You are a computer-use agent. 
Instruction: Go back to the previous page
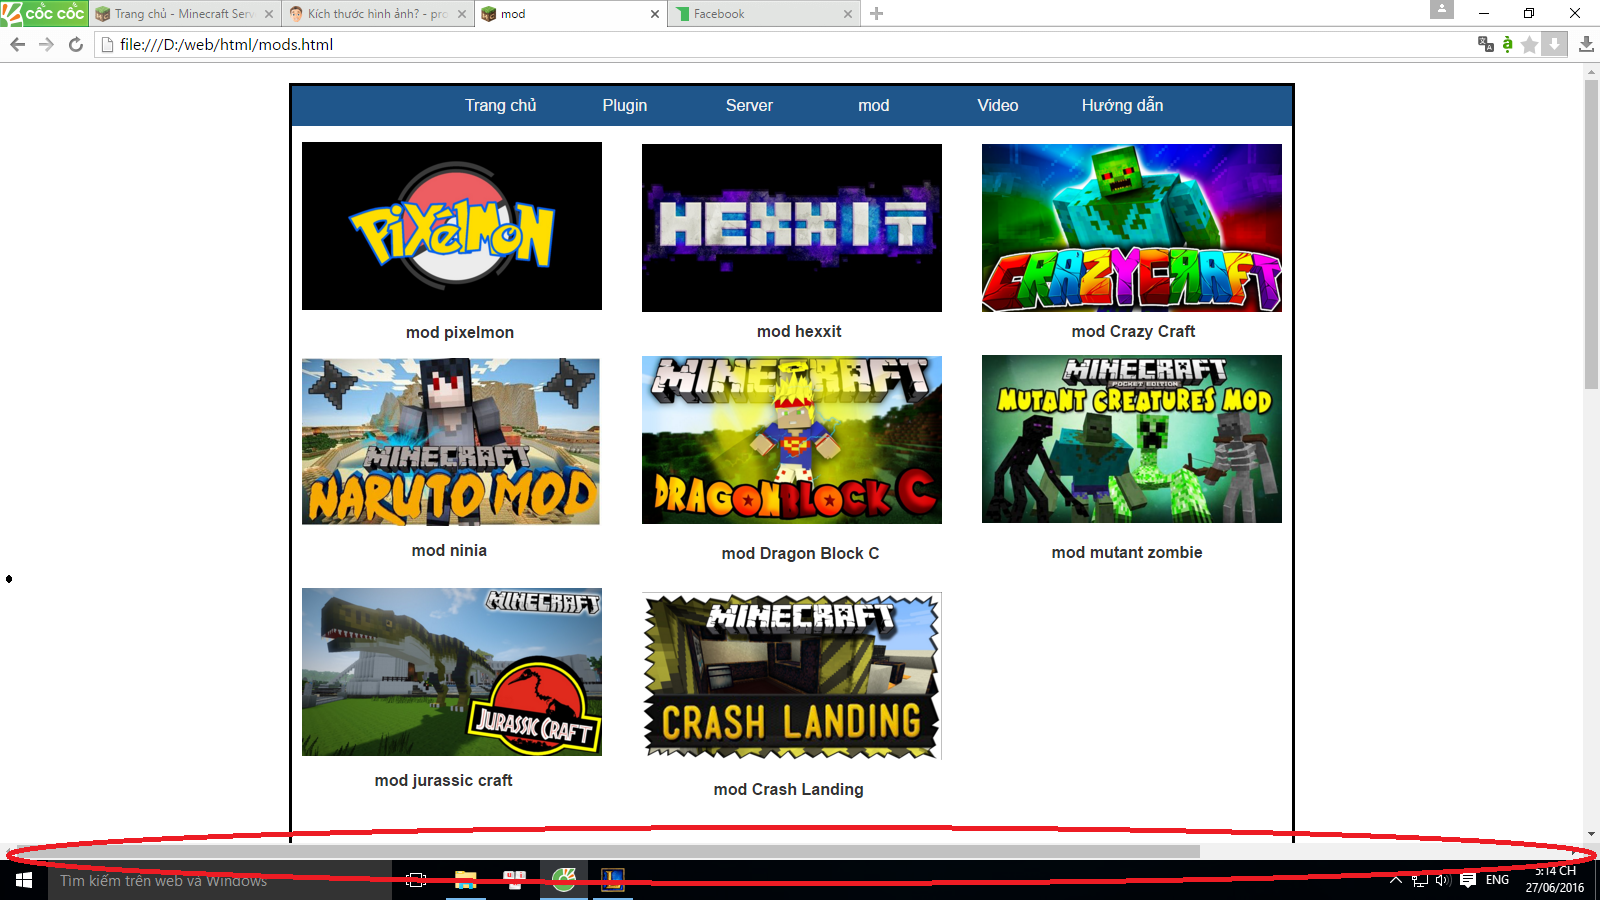pyautogui.click(x=17, y=44)
